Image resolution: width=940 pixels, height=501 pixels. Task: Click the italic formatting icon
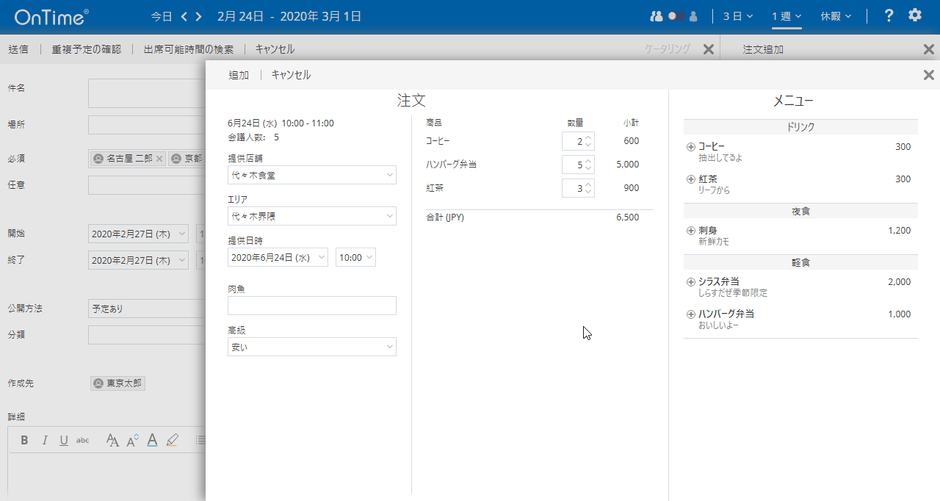(x=45, y=440)
